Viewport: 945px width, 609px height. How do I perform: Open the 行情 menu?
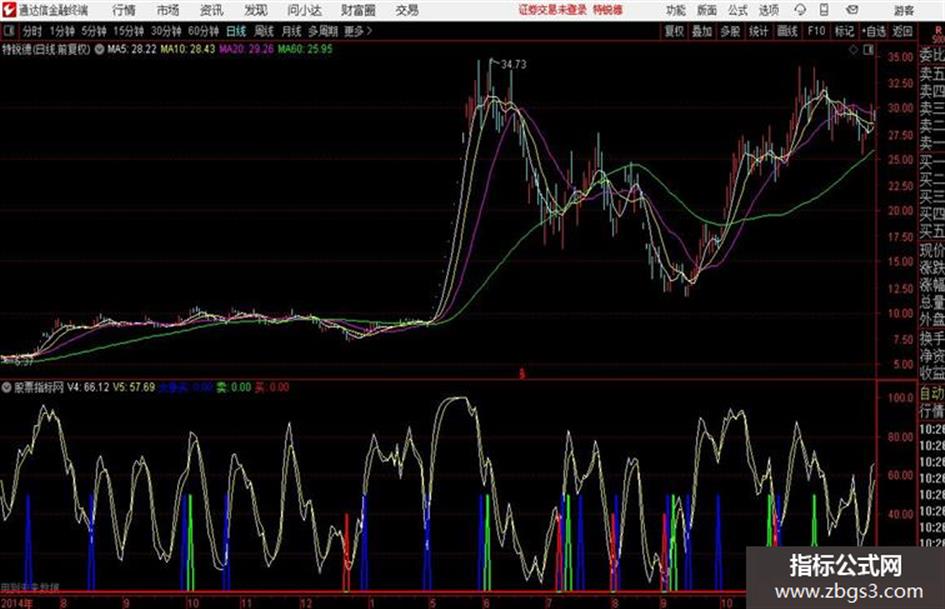(x=124, y=10)
